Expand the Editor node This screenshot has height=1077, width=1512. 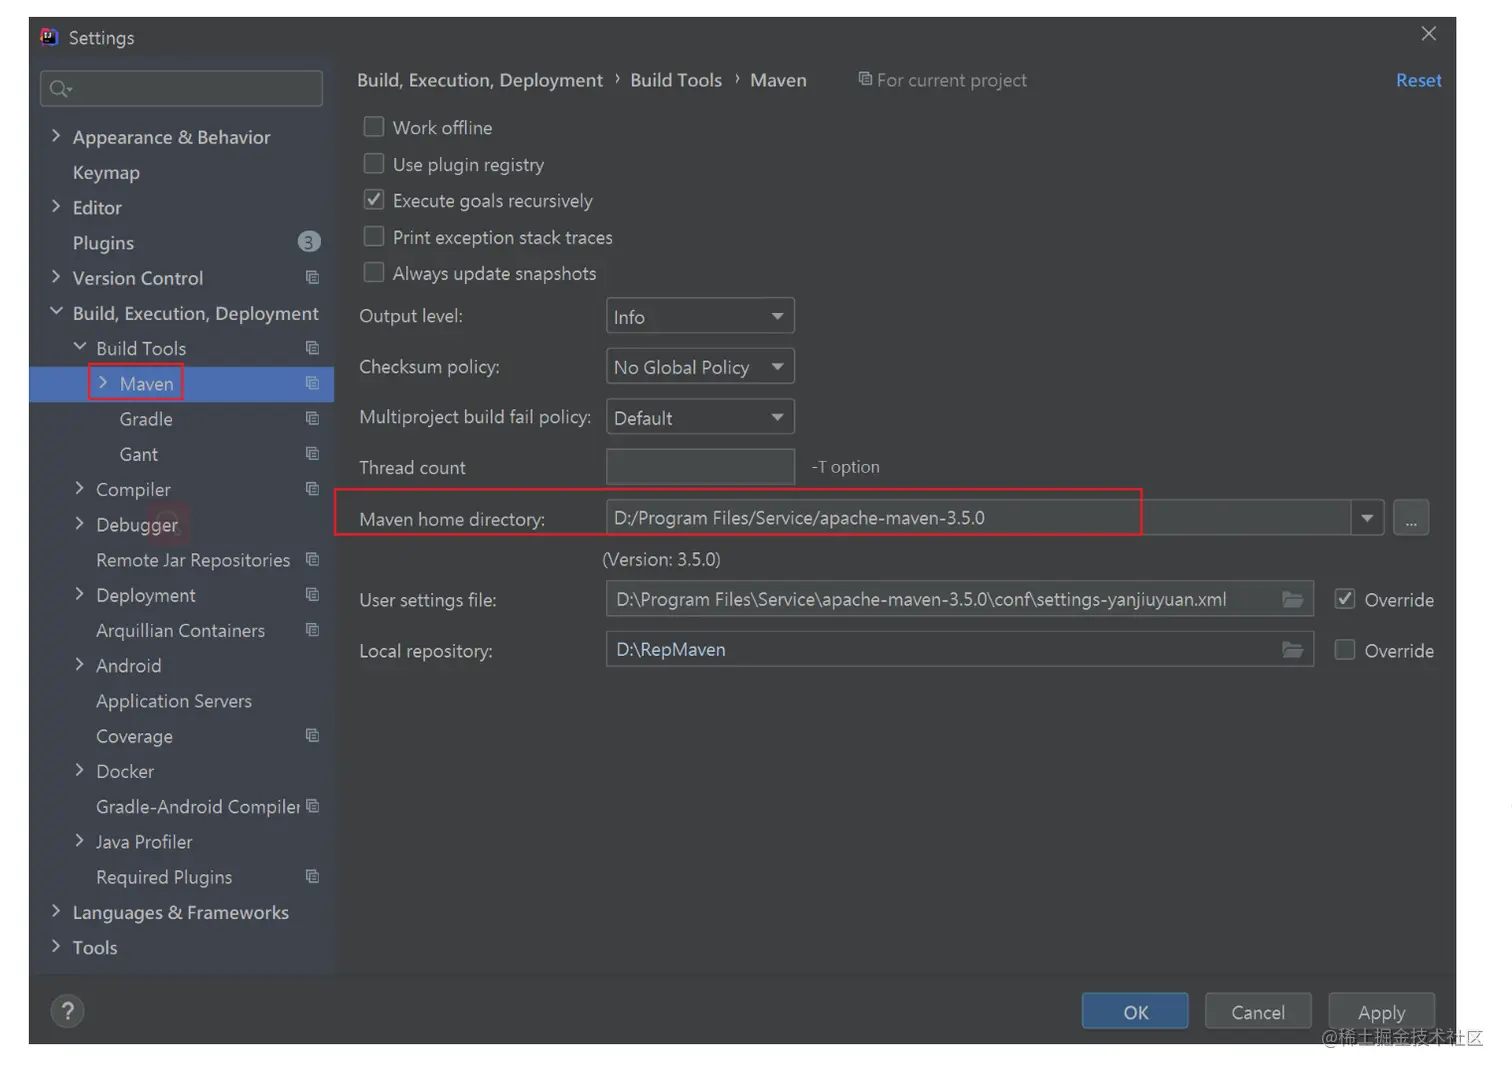pyautogui.click(x=56, y=207)
